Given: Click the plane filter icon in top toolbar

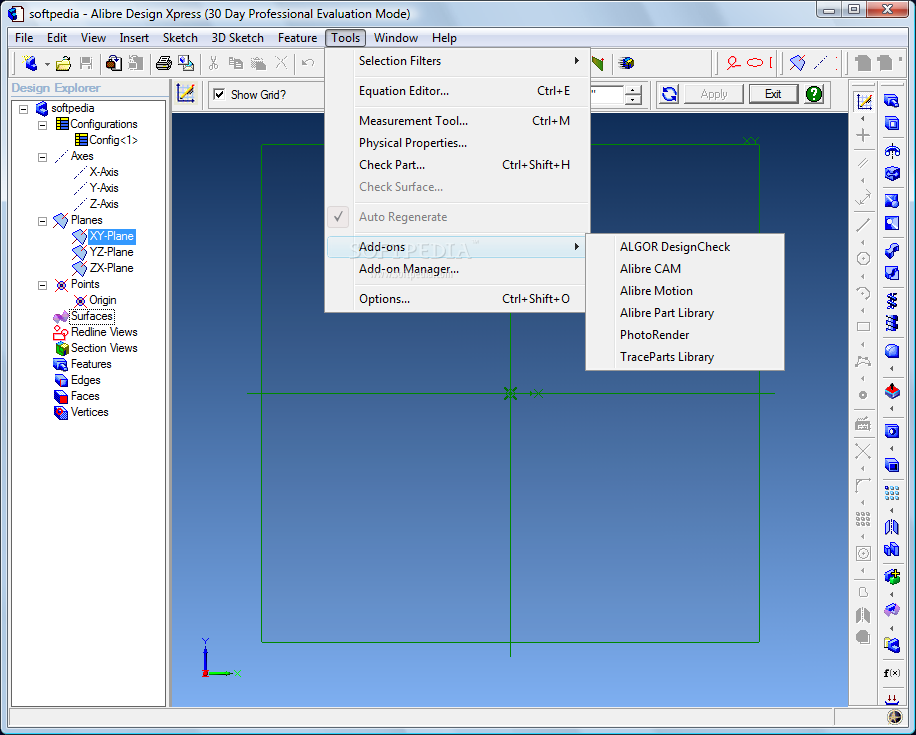Looking at the screenshot, I should (797, 63).
